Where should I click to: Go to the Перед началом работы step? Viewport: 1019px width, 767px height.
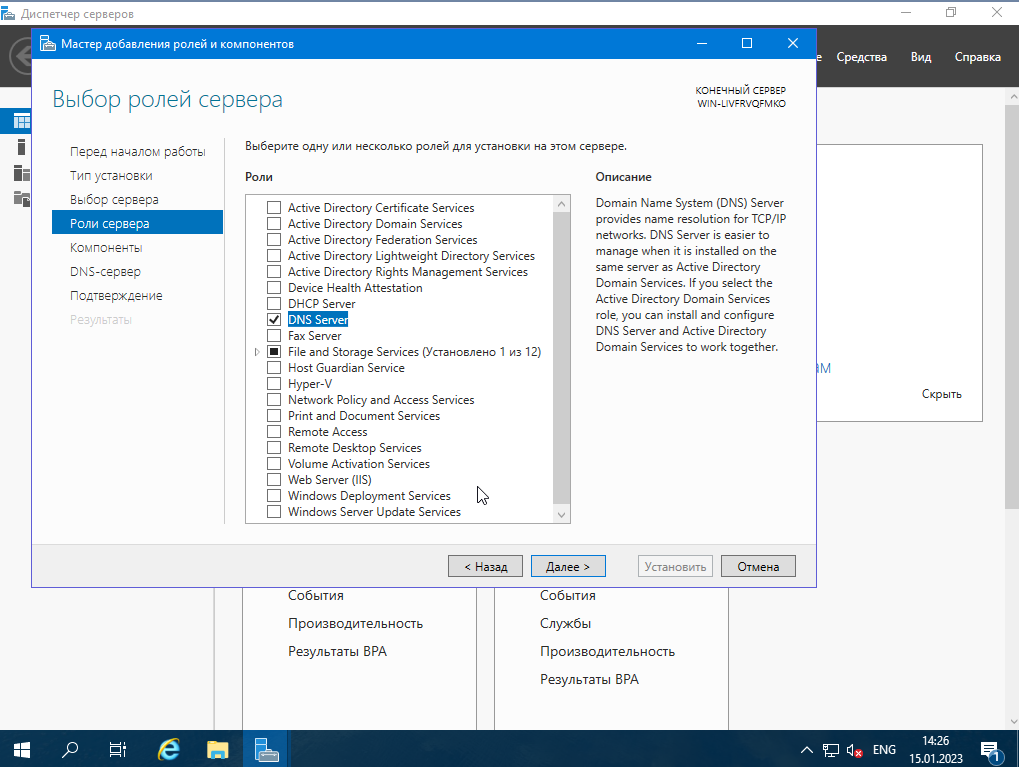click(138, 151)
